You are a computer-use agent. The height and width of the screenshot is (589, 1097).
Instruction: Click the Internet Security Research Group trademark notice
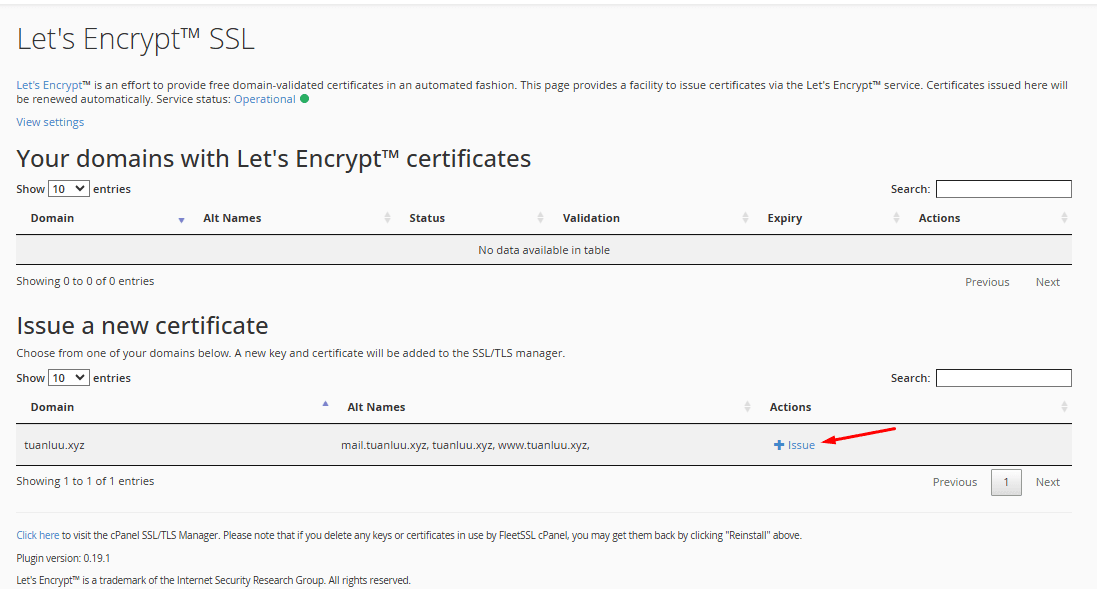click(x=213, y=580)
